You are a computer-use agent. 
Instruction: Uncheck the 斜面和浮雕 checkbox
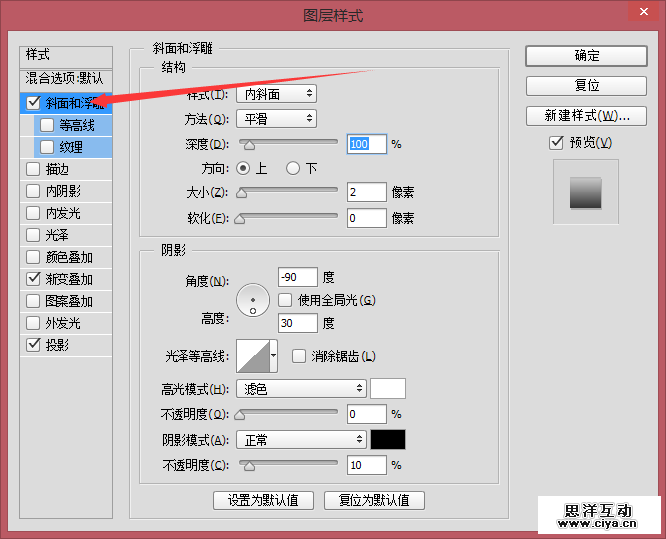click(x=33, y=103)
